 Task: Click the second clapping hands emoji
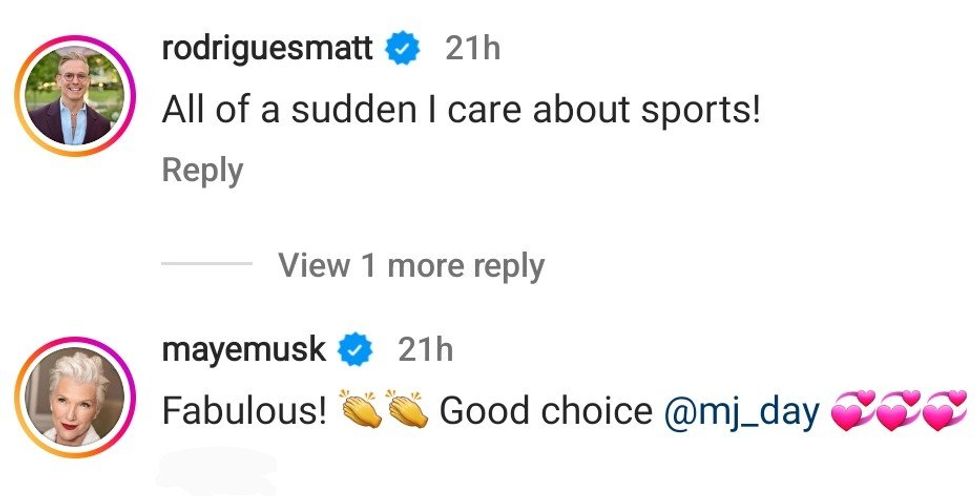click(405, 410)
